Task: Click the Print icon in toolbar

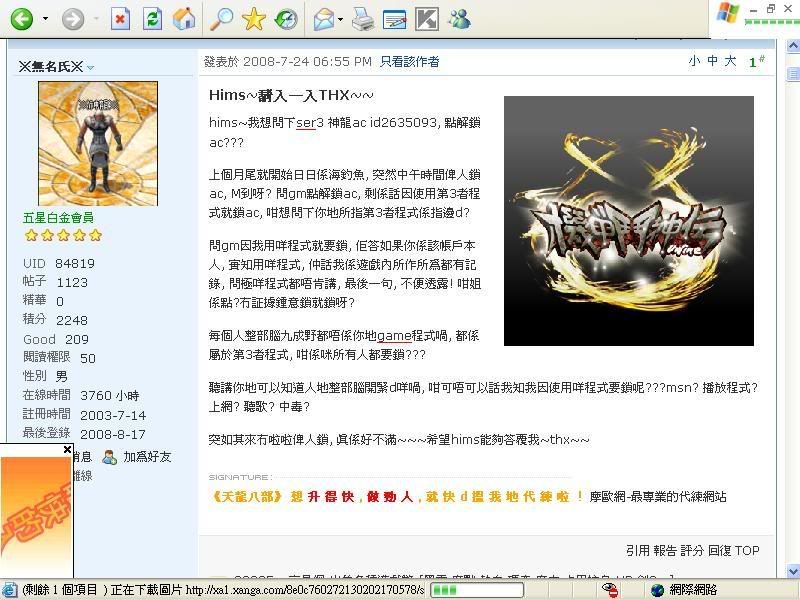Action: (x=364, y=18)
